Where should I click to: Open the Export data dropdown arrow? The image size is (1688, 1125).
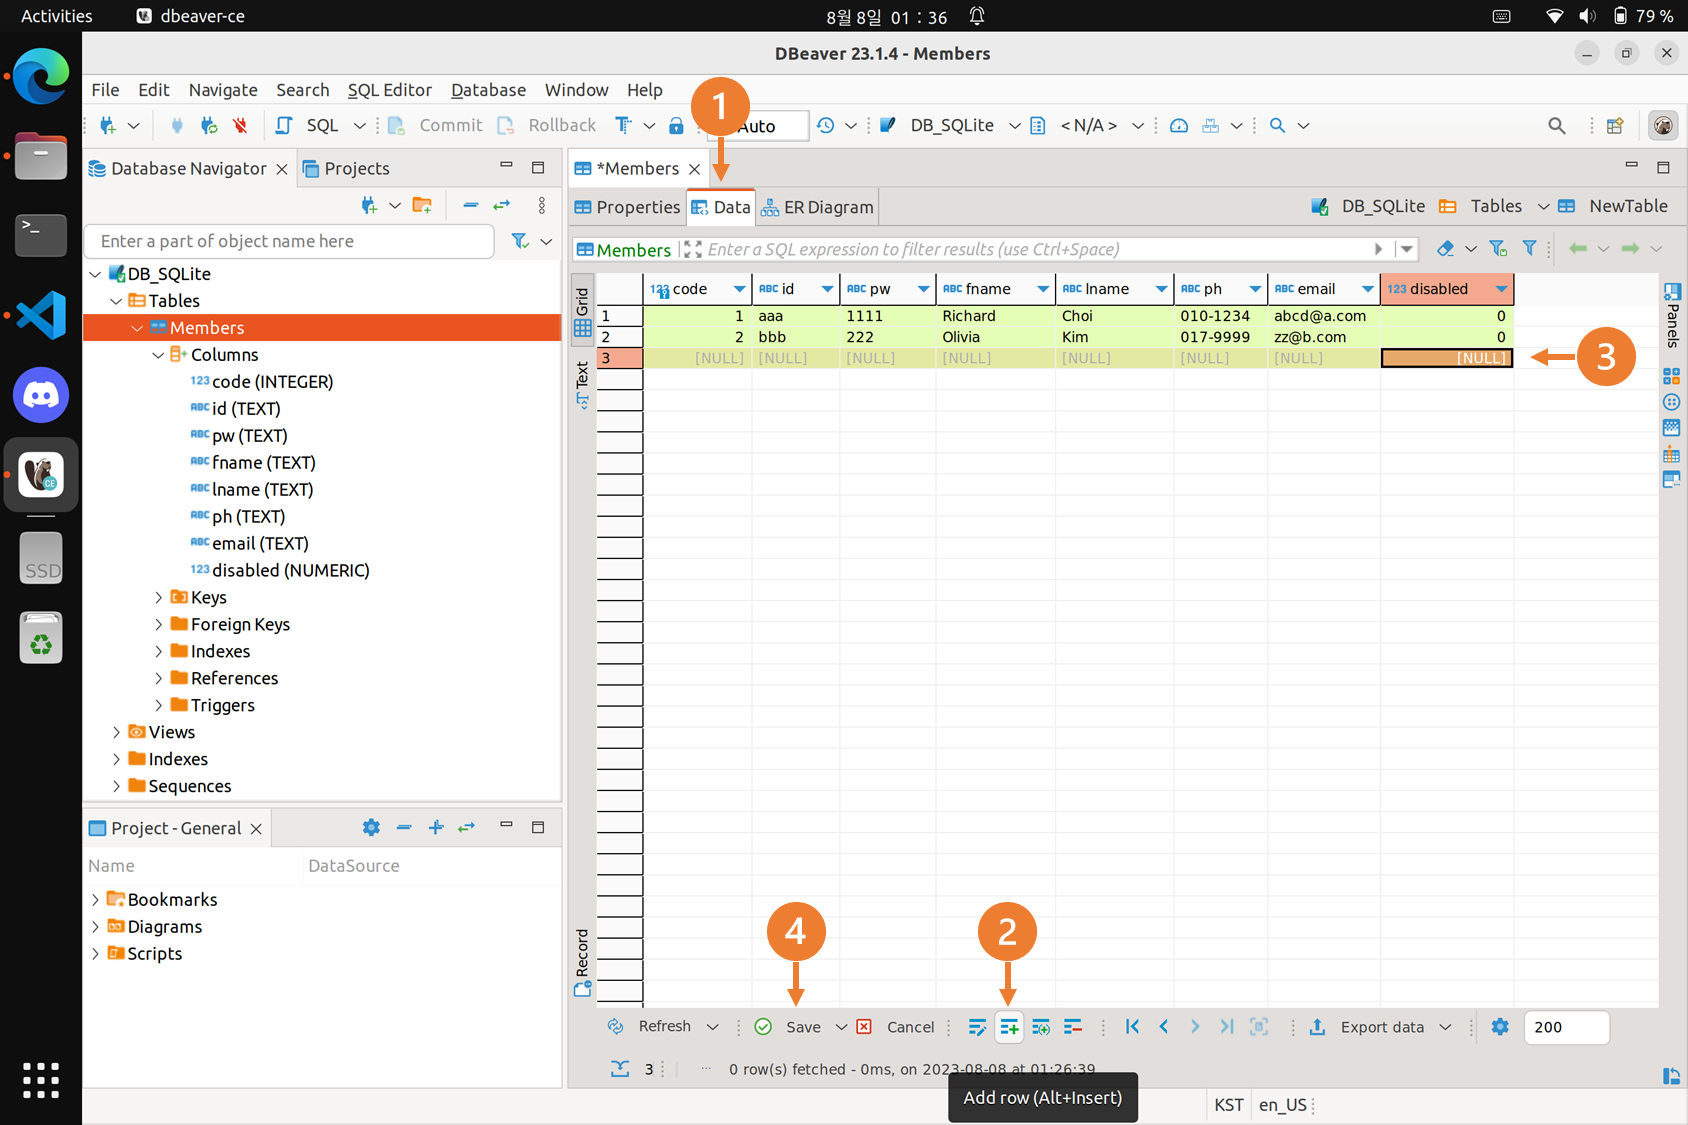1445,1027
